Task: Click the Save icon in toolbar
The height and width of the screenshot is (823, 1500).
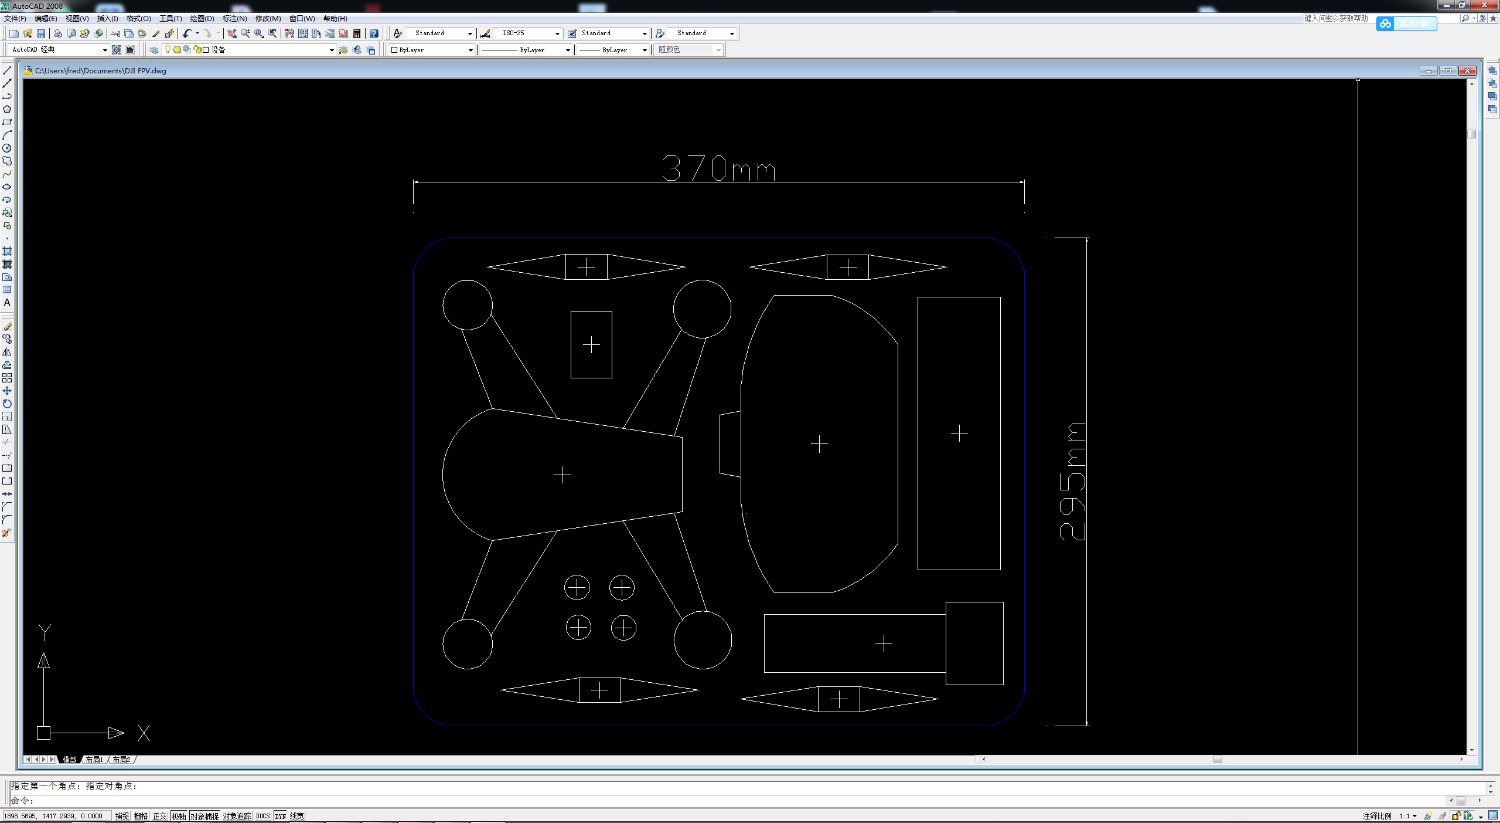Action: pyautogui.click(x=41, y=33)
